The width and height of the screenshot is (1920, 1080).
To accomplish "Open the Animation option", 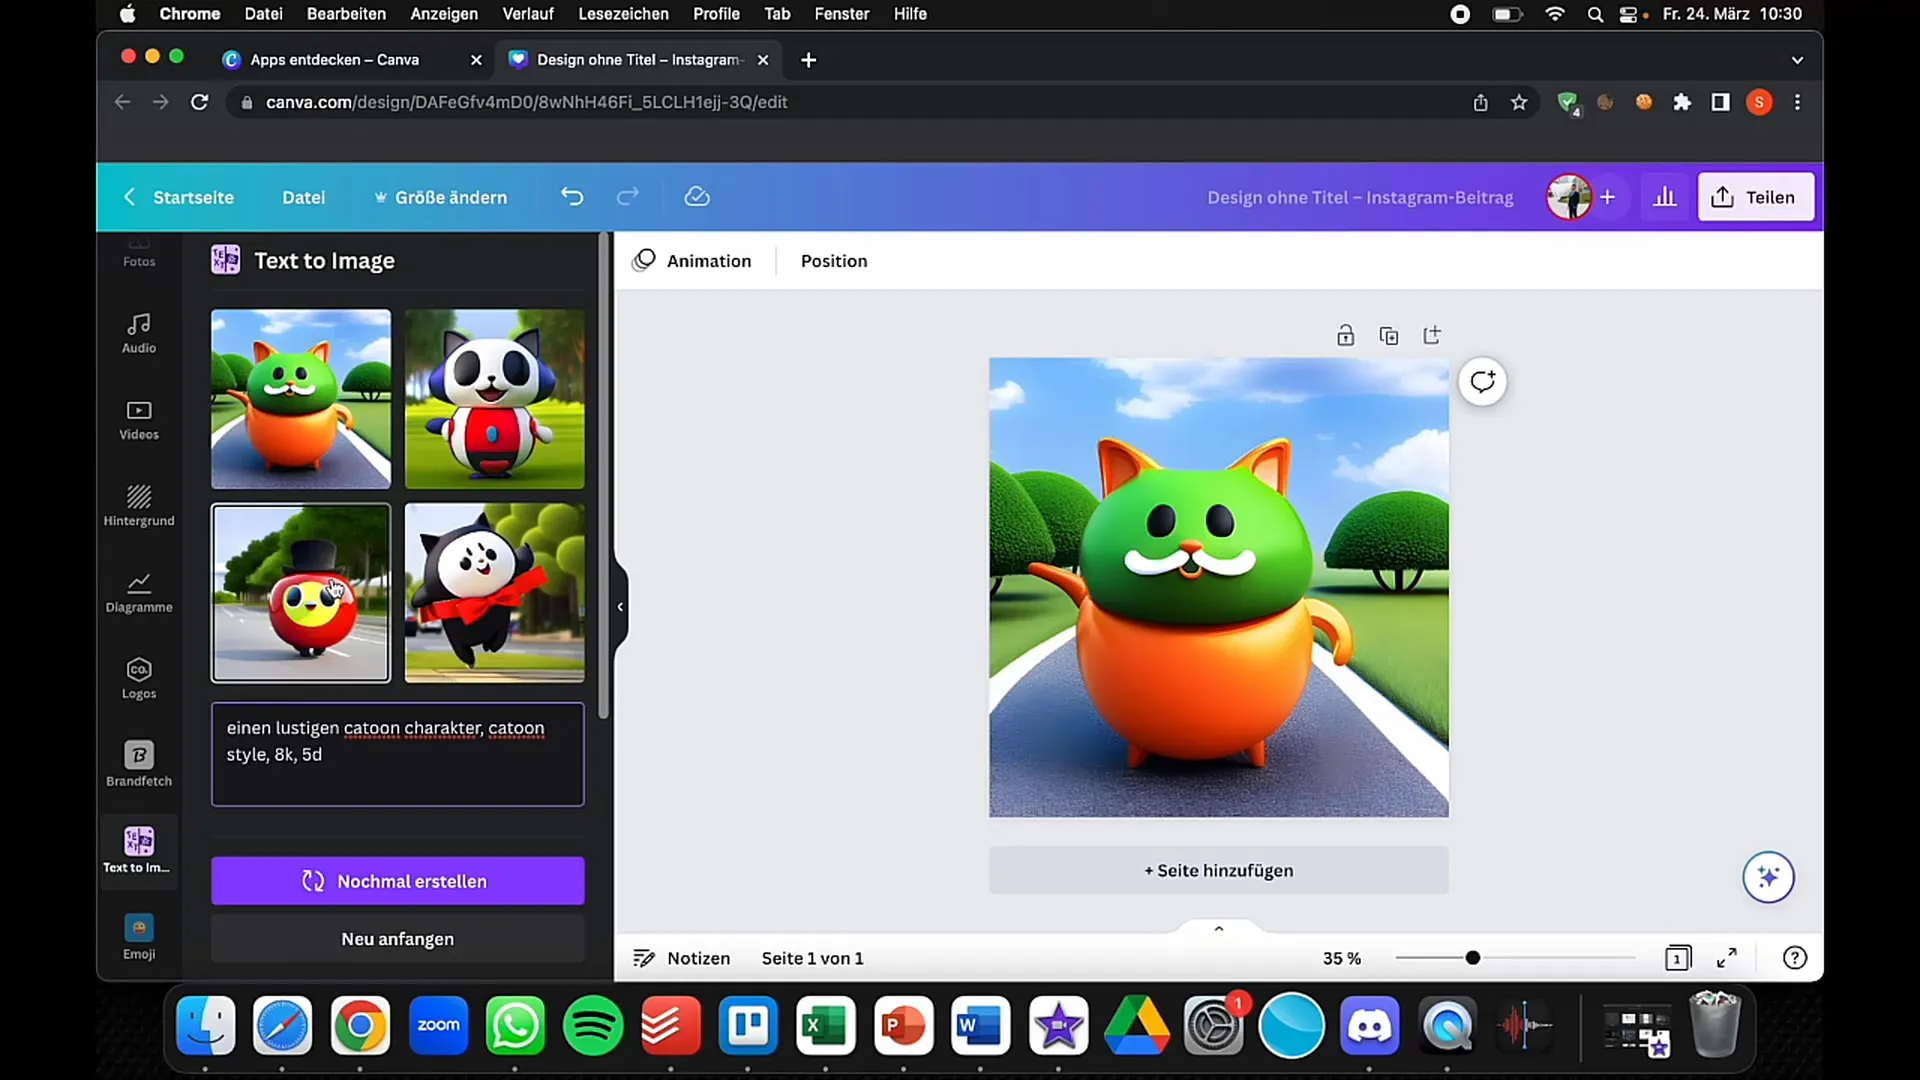I will [692, 261].
